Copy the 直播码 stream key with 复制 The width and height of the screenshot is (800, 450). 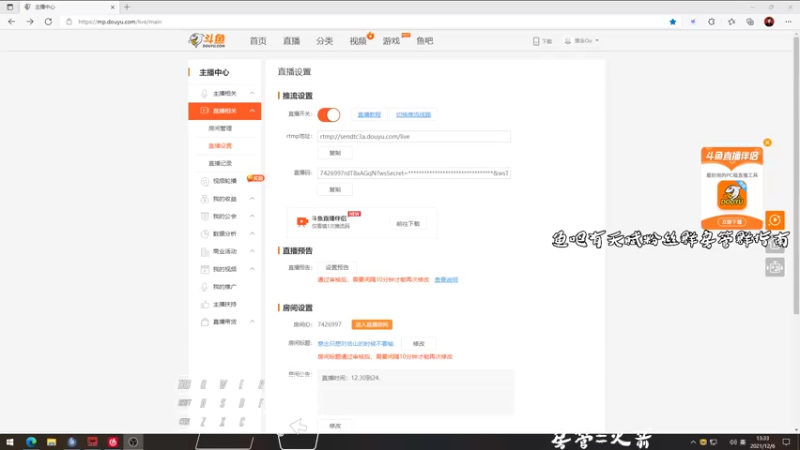(x=335, y=190)
